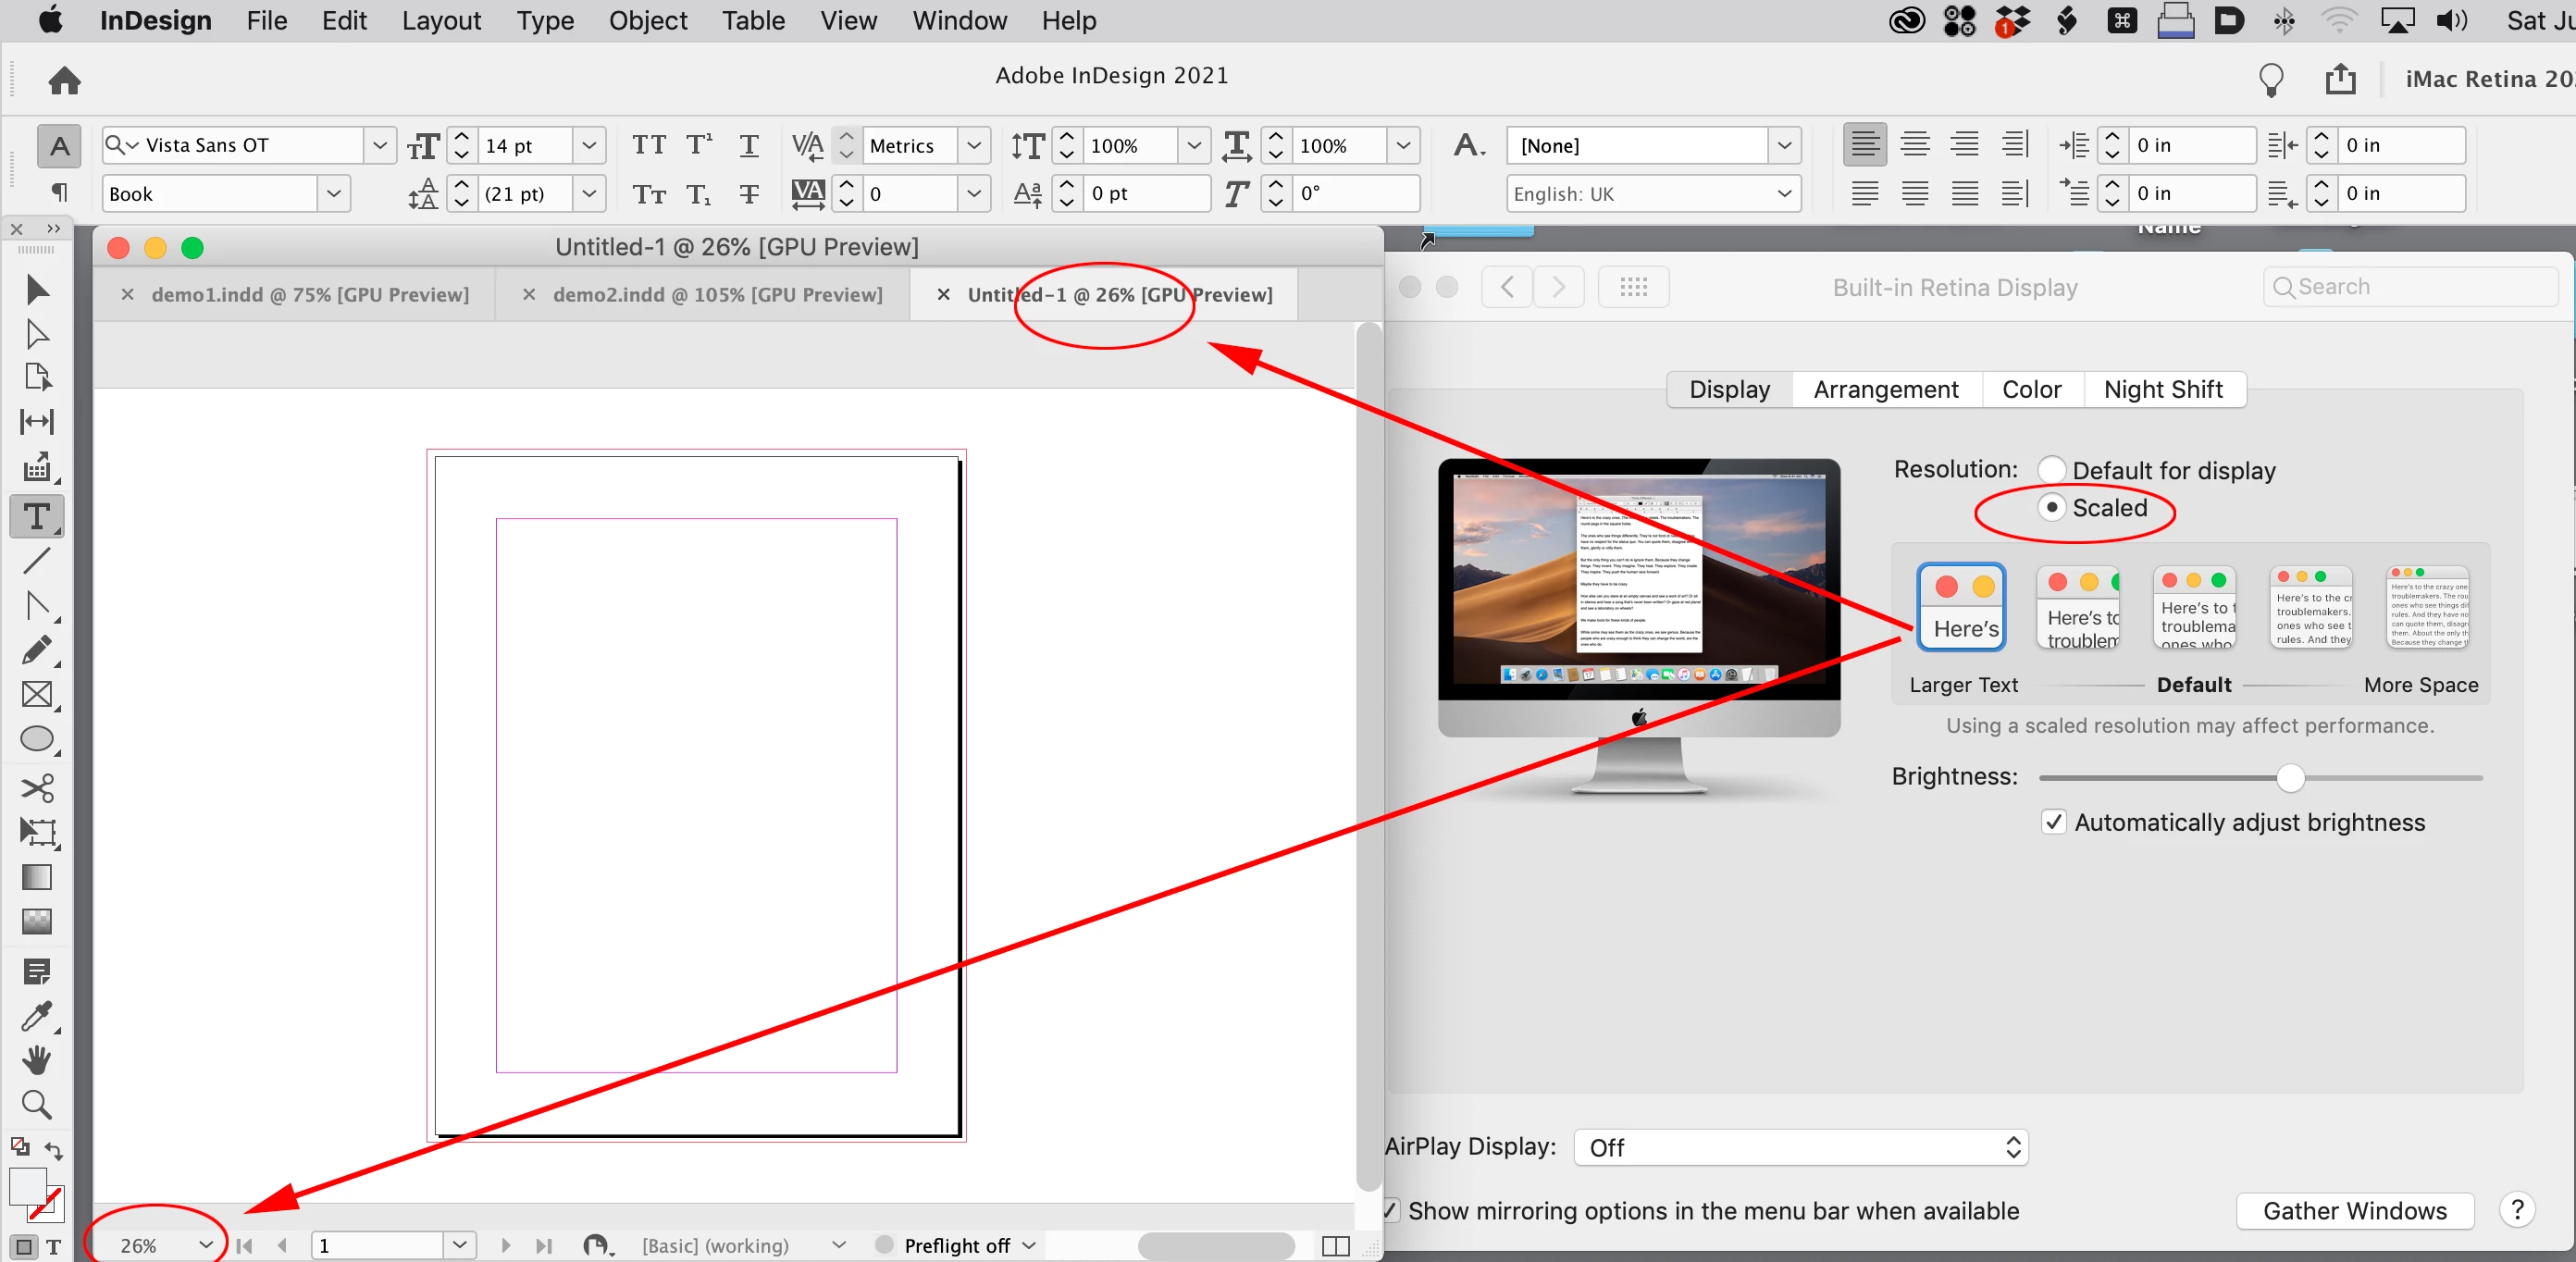This screenshot has height=1262, width=2576.
Task: Apply All Caps formatting
Action: coord(648,146)
